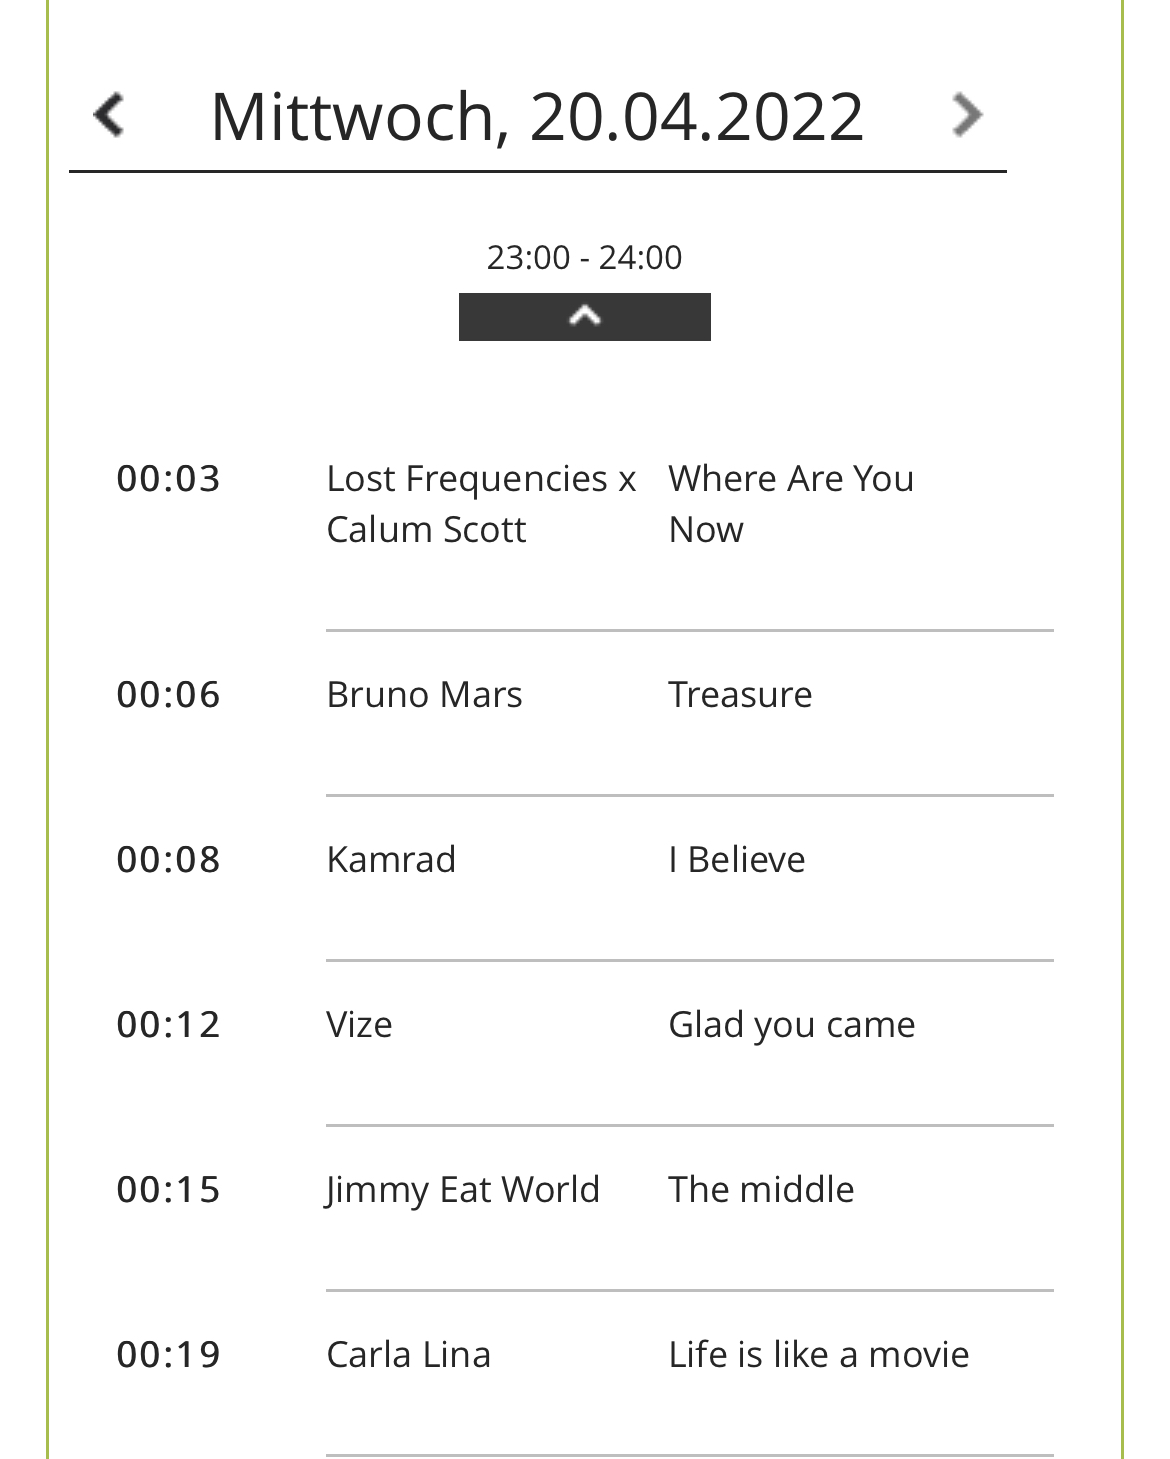
Task: Select the 00:03 timestamp entry
Action: point(168,479)
